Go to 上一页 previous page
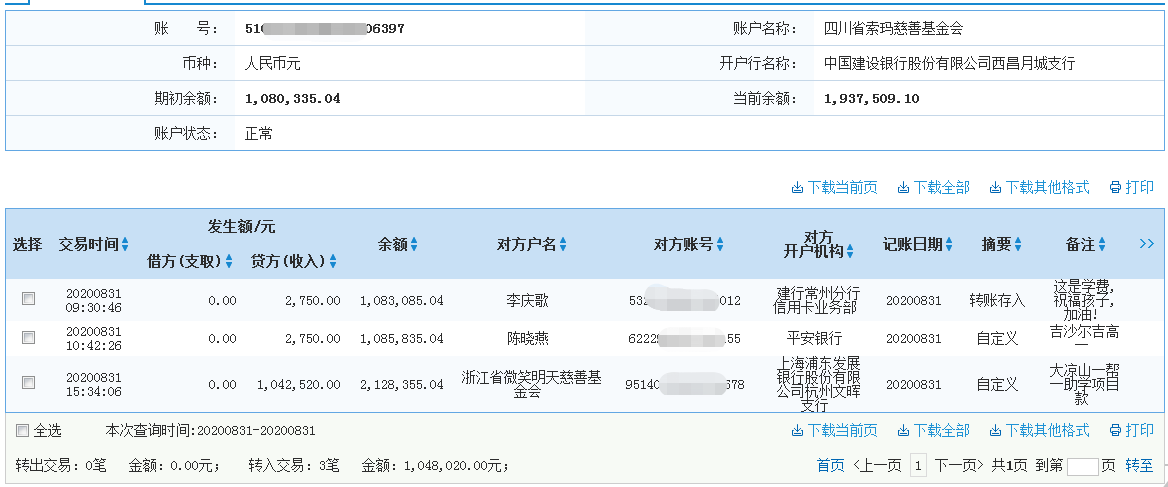 coord(878,466)
